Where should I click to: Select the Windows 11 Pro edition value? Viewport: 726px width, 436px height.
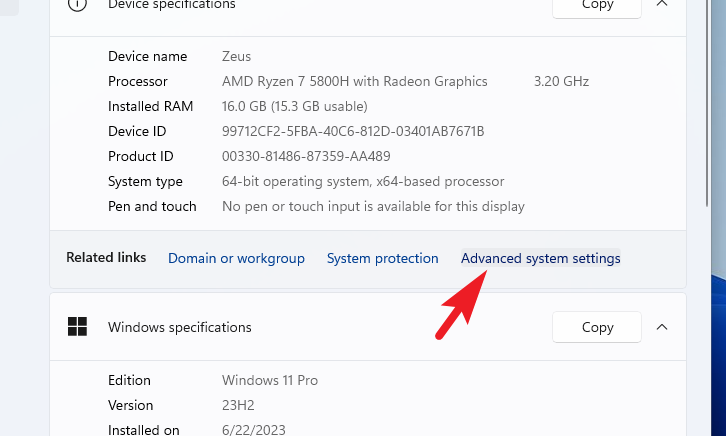(270, 380)
